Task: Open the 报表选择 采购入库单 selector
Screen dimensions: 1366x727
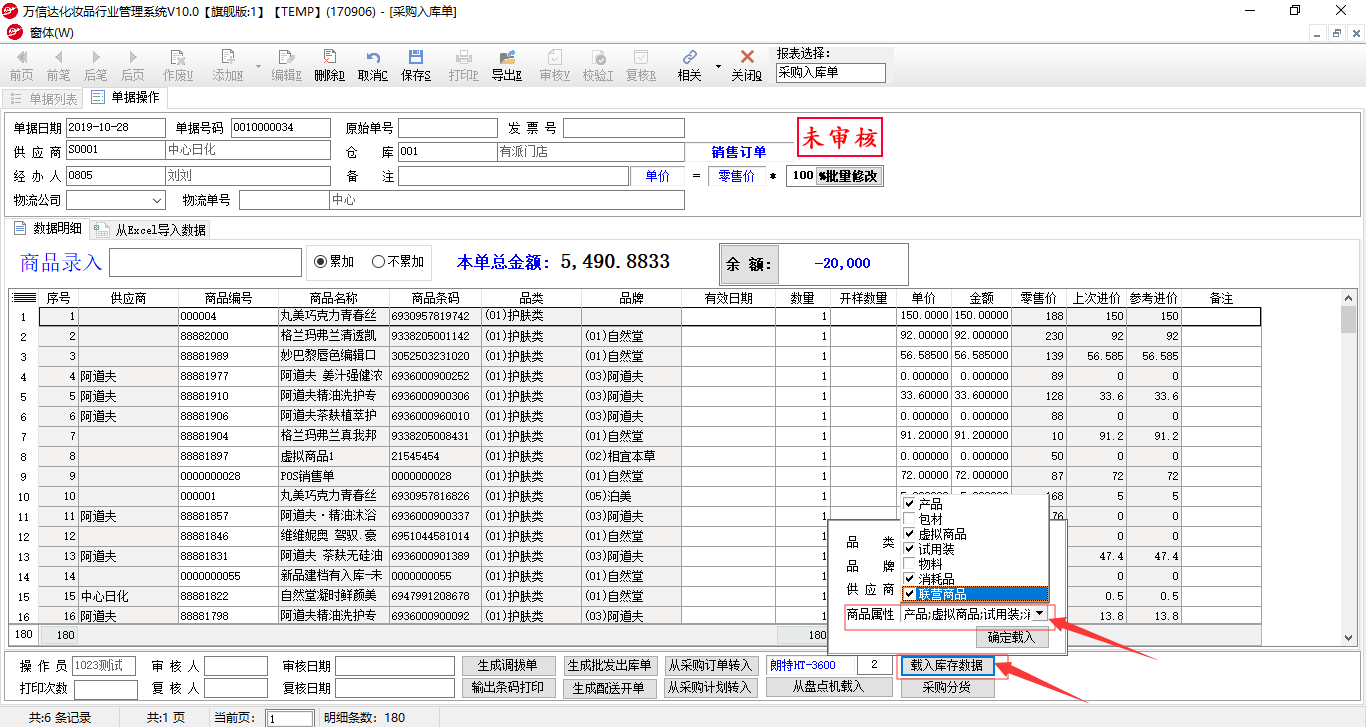Action: click(830, 73)
